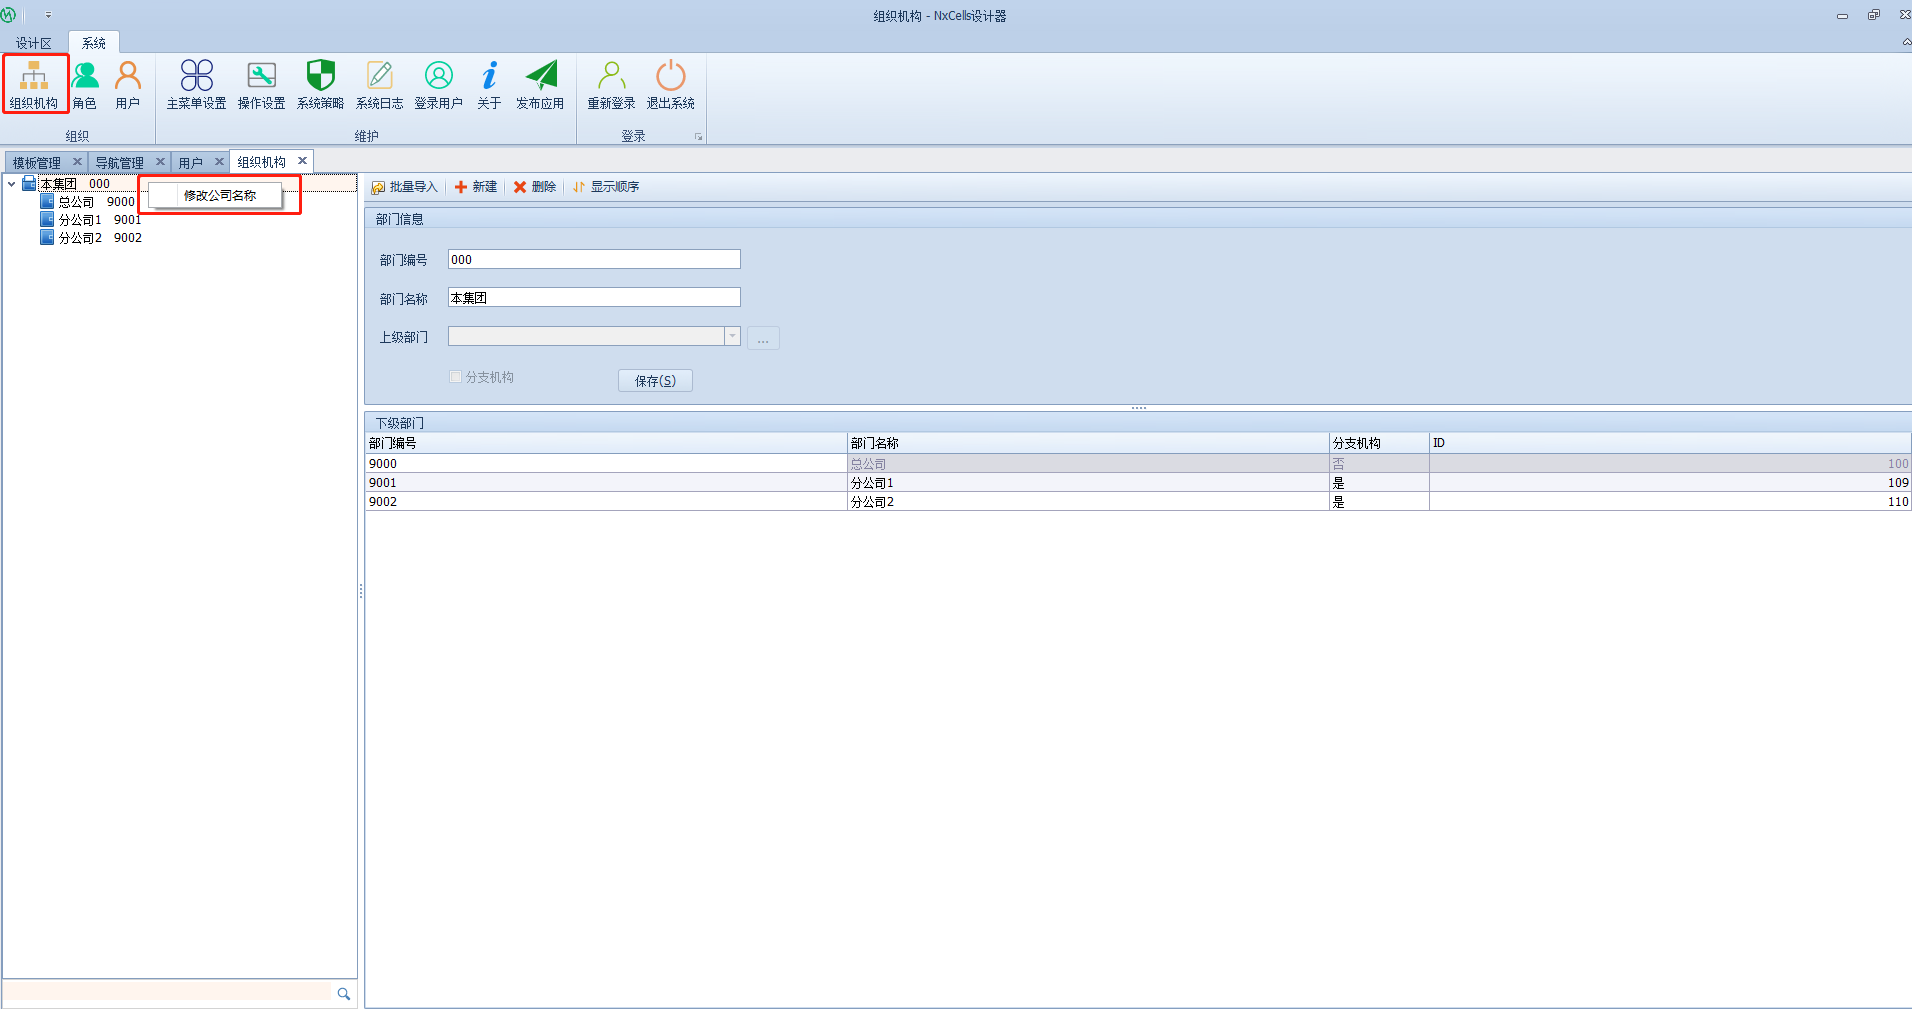The height and width of the screenshot is (1009, 1912).
Task: Switch to the 设计区 ribbon tab
Action: [33, 43]
